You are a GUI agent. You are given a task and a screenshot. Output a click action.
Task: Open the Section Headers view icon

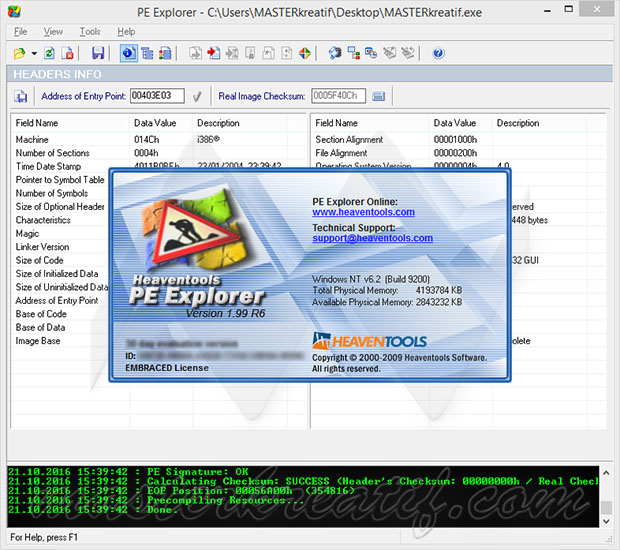pyautogui.click(x=165, y=53)
